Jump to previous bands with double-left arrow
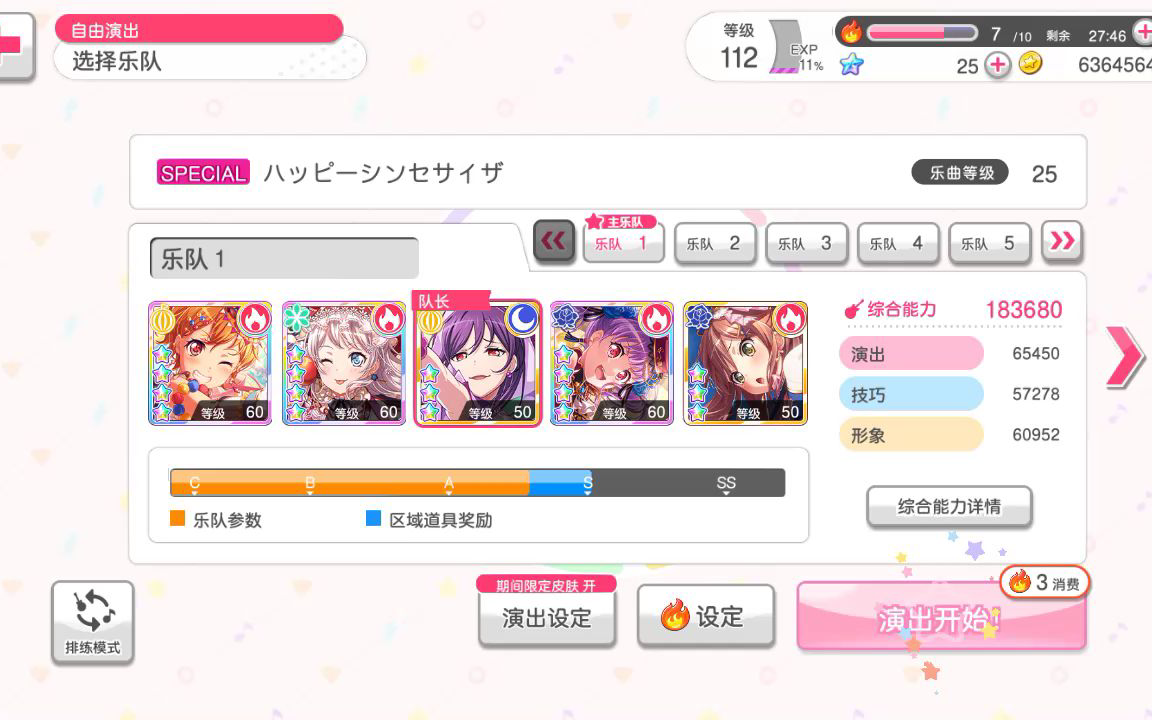 pyautogui.click(x=553, y=242)
